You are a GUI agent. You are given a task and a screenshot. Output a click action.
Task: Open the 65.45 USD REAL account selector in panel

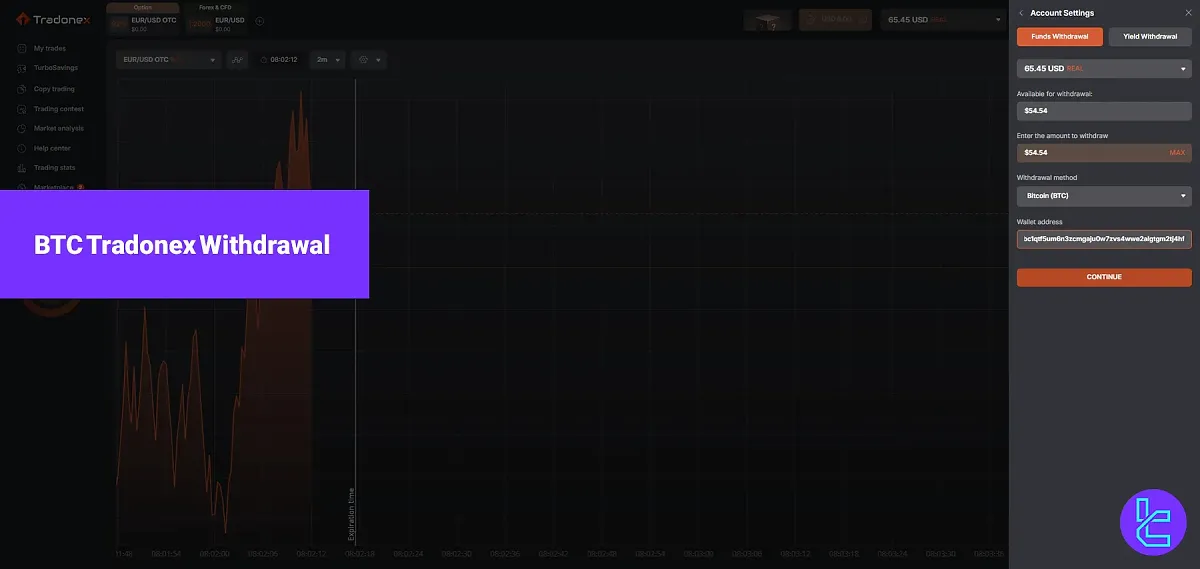pos(1104,68)
